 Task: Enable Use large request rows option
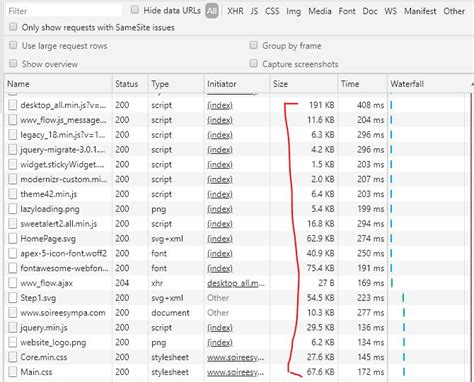coord(13,45)
